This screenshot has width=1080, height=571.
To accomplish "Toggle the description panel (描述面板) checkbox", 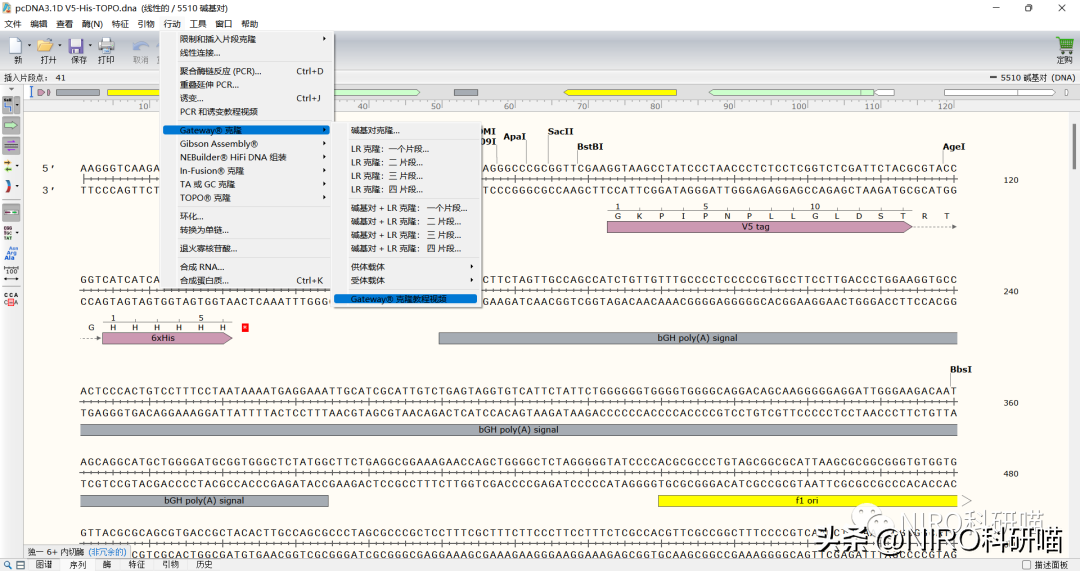I will point(1027,565).
